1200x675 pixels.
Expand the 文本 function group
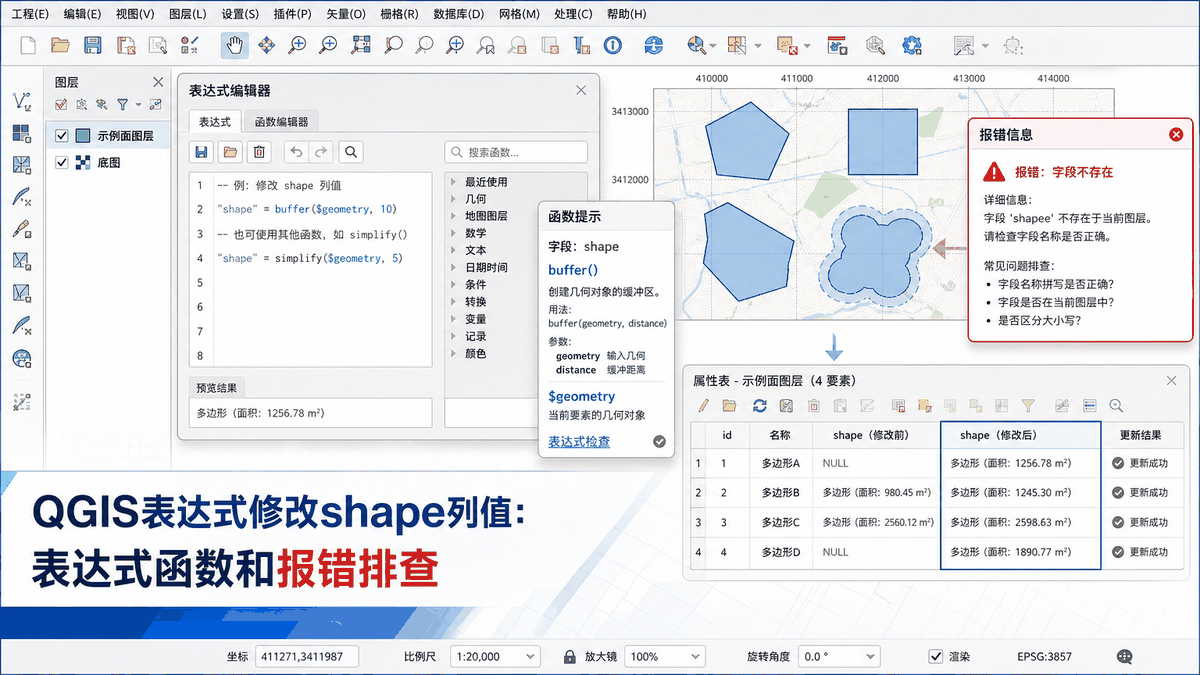coord(453,250)
